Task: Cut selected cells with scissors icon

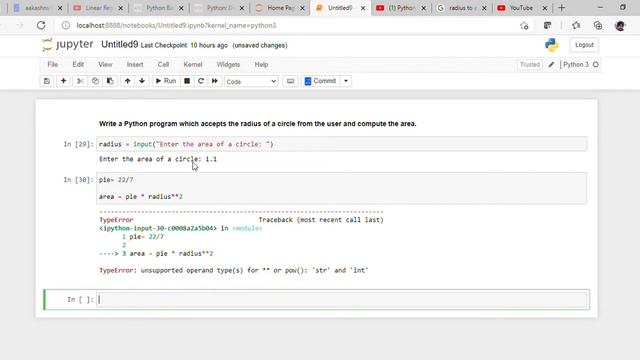Action: [x=80, y=81]
